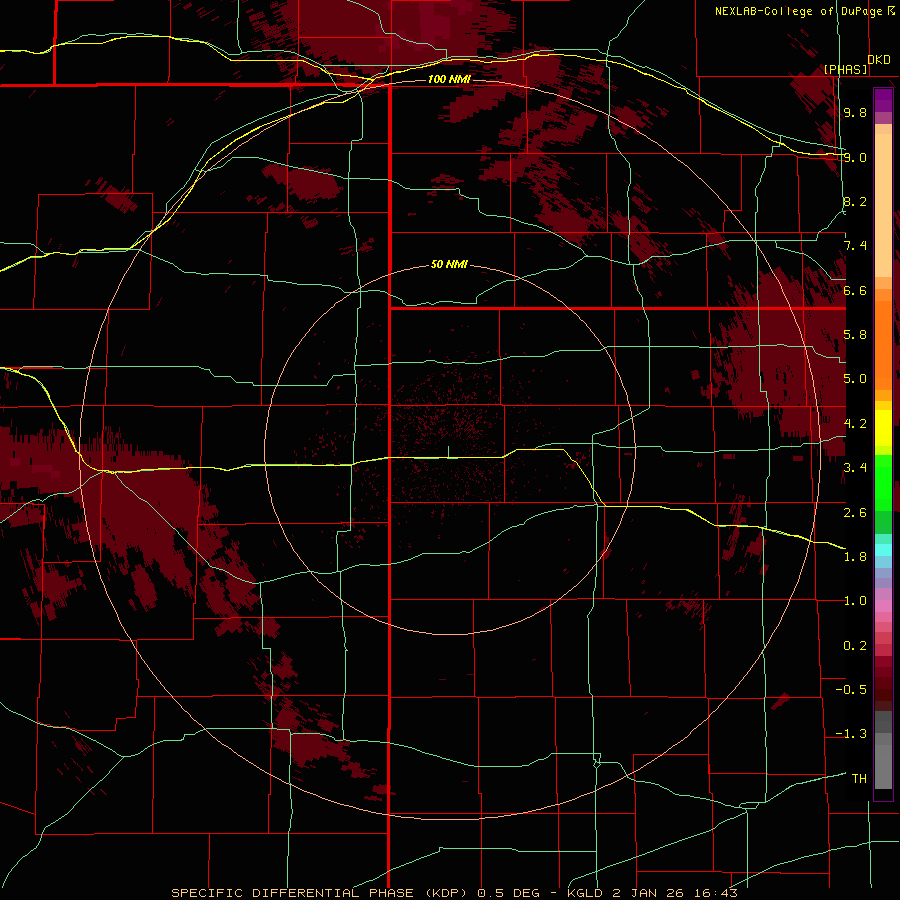Screen dimensions: 900x900
Task: Click the TH threshold label on the scale
Action: 859,779
